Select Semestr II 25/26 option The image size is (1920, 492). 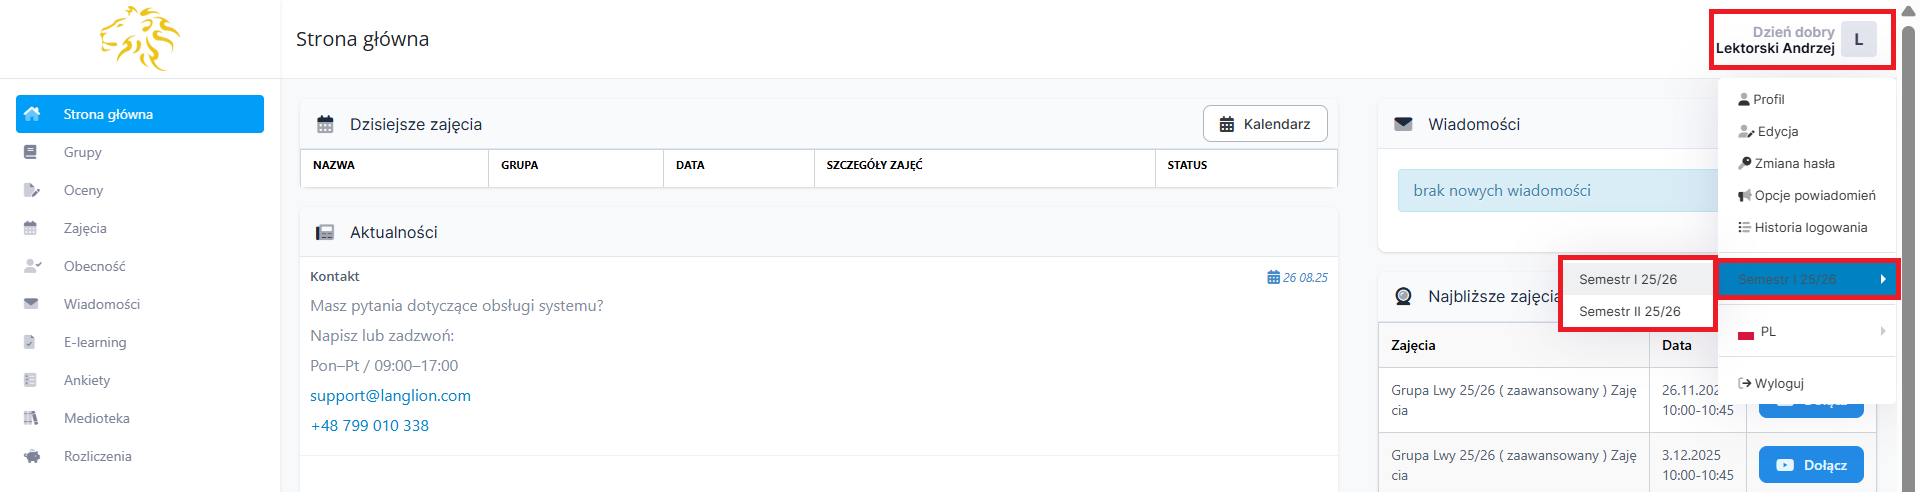[x=1630, y=311]
